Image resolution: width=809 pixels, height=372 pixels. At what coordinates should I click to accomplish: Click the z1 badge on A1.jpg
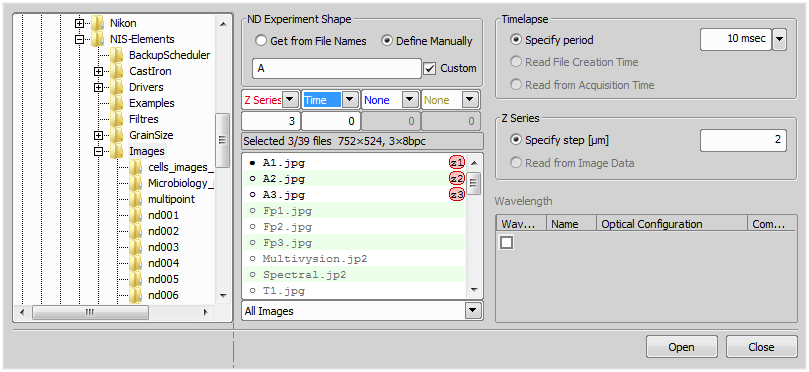tap(457, 163)
